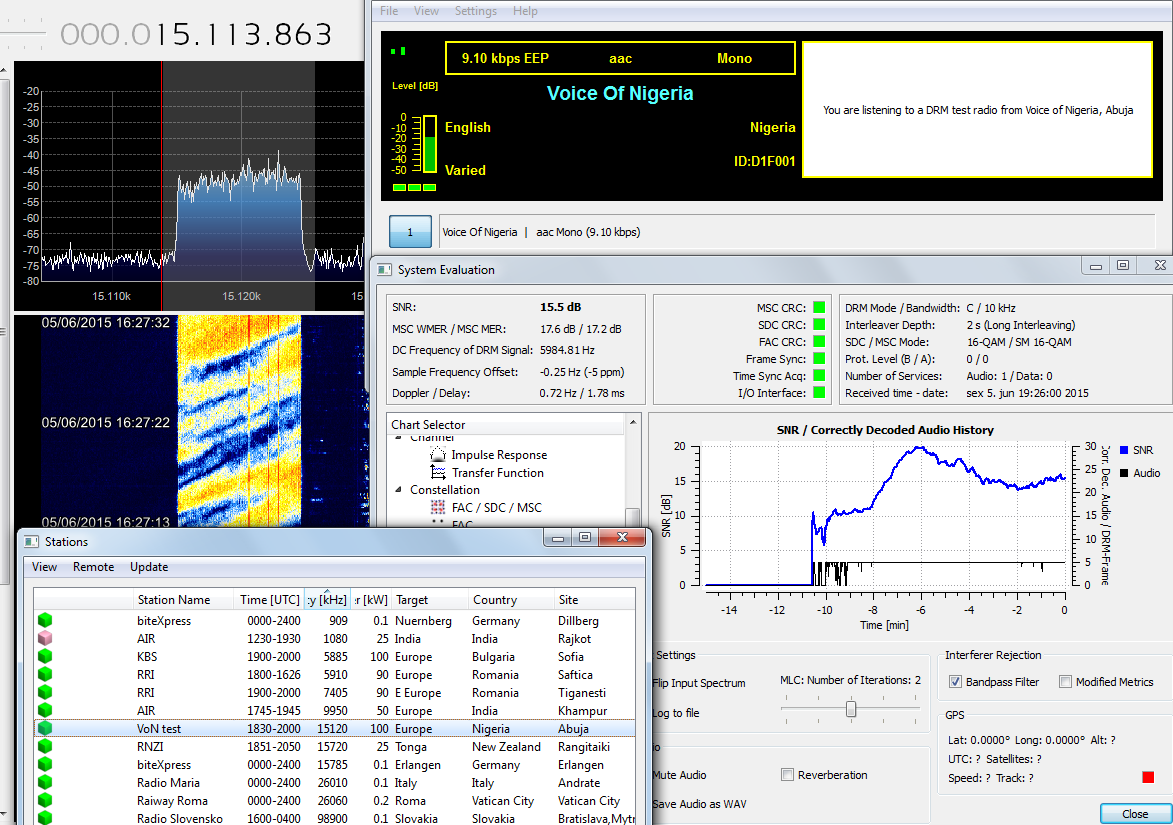
Task: Click the Close button in System Evaluation
Action: click(1135, 814)
